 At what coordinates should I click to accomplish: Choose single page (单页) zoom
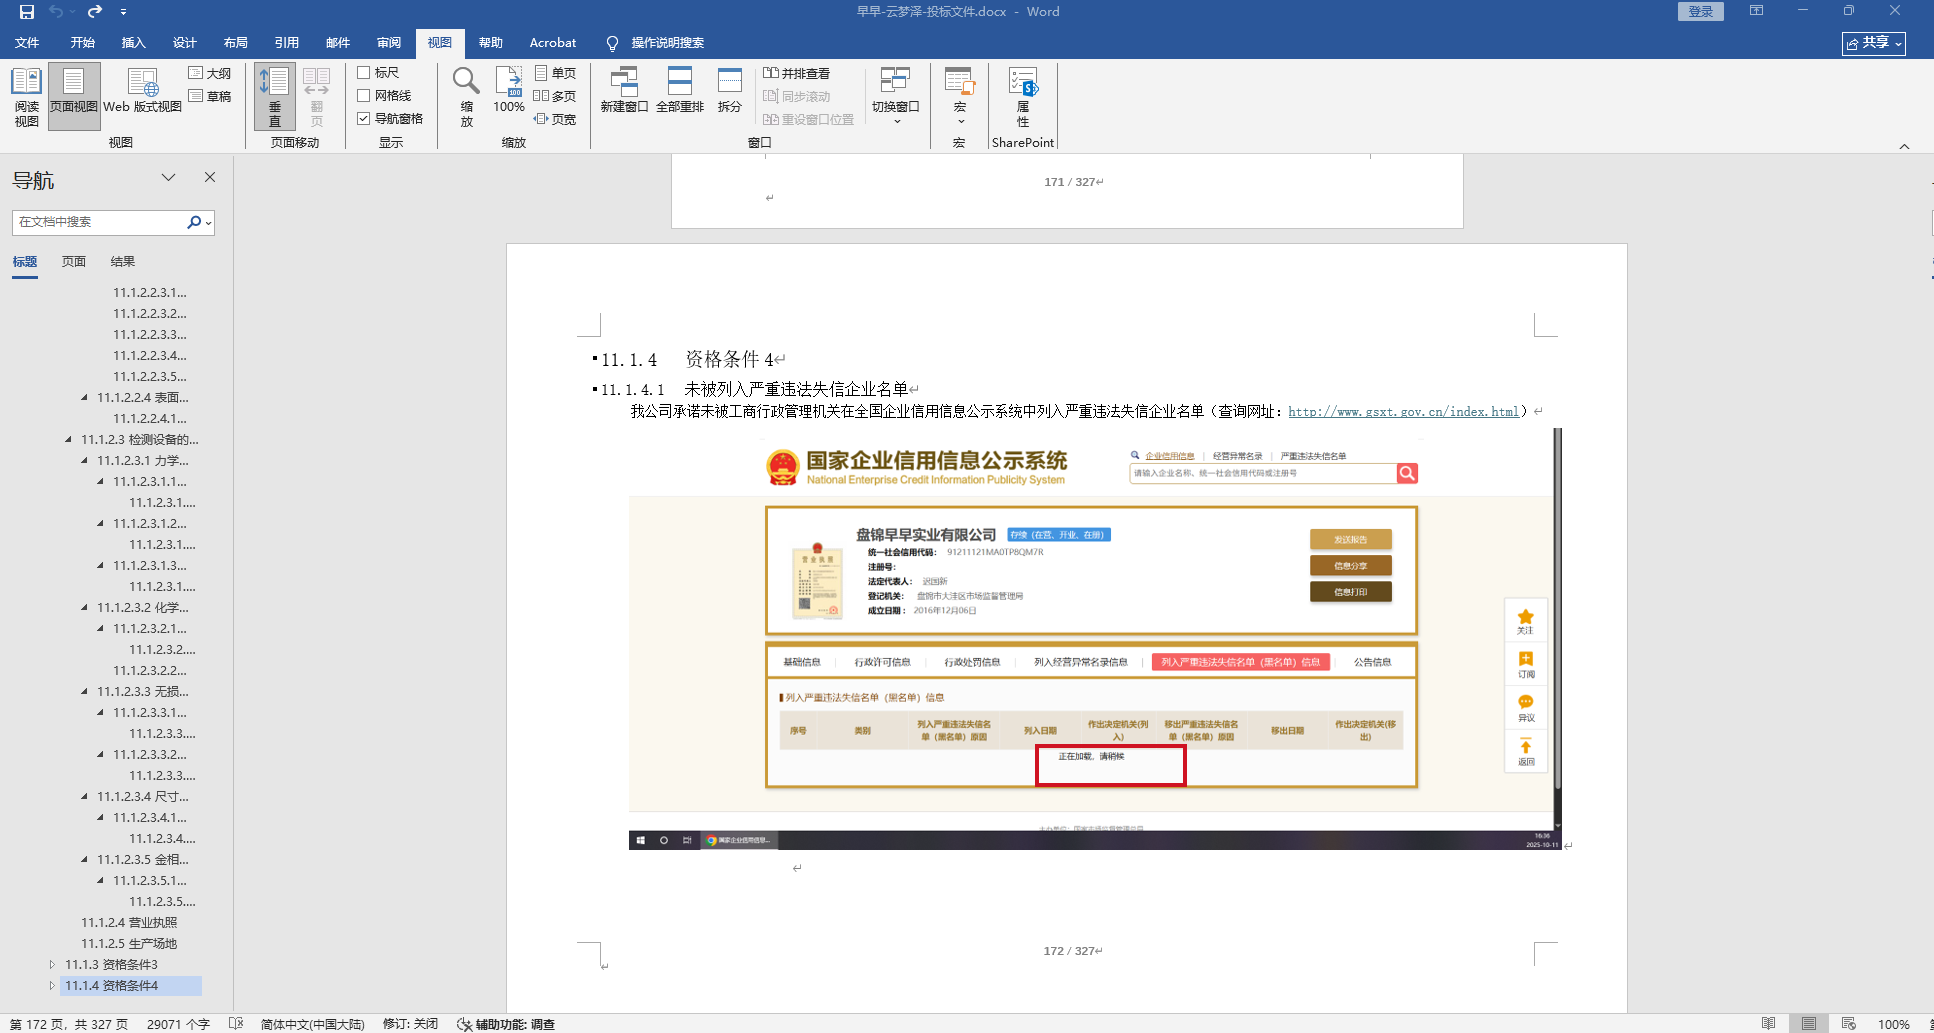[556, 73]
